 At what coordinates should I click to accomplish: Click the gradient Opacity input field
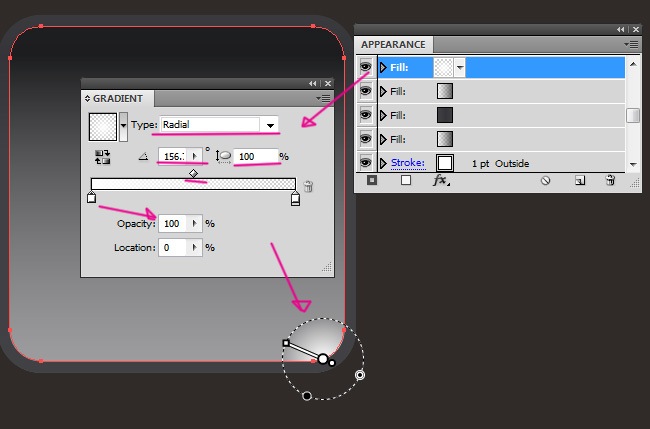click(173, 224)
